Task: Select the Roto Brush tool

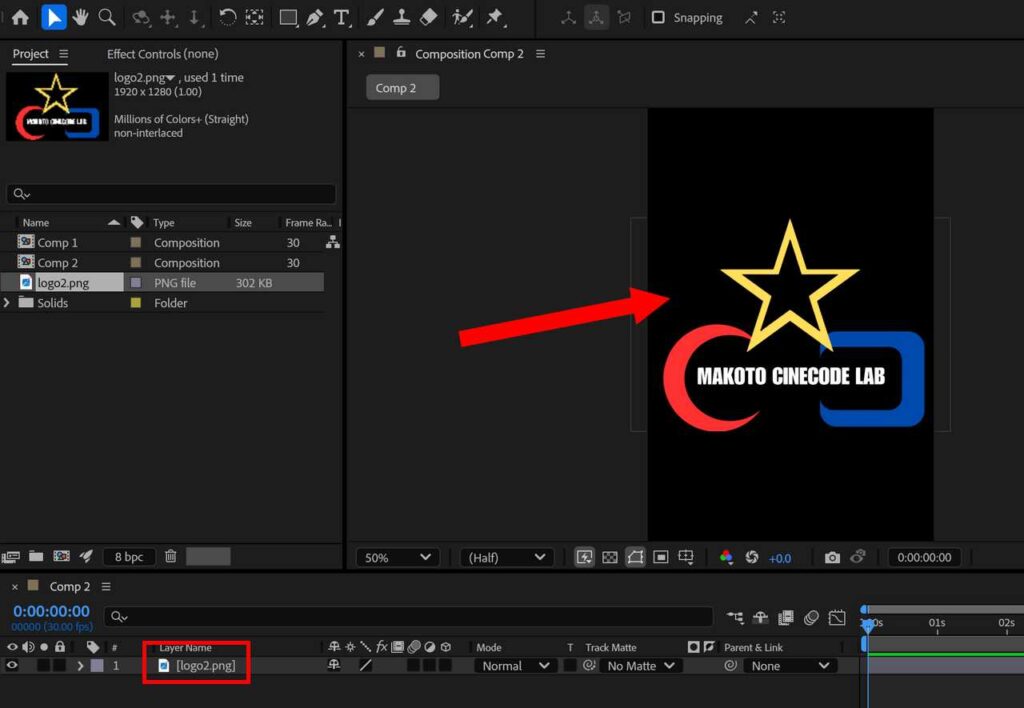Action: coord(462,18)
